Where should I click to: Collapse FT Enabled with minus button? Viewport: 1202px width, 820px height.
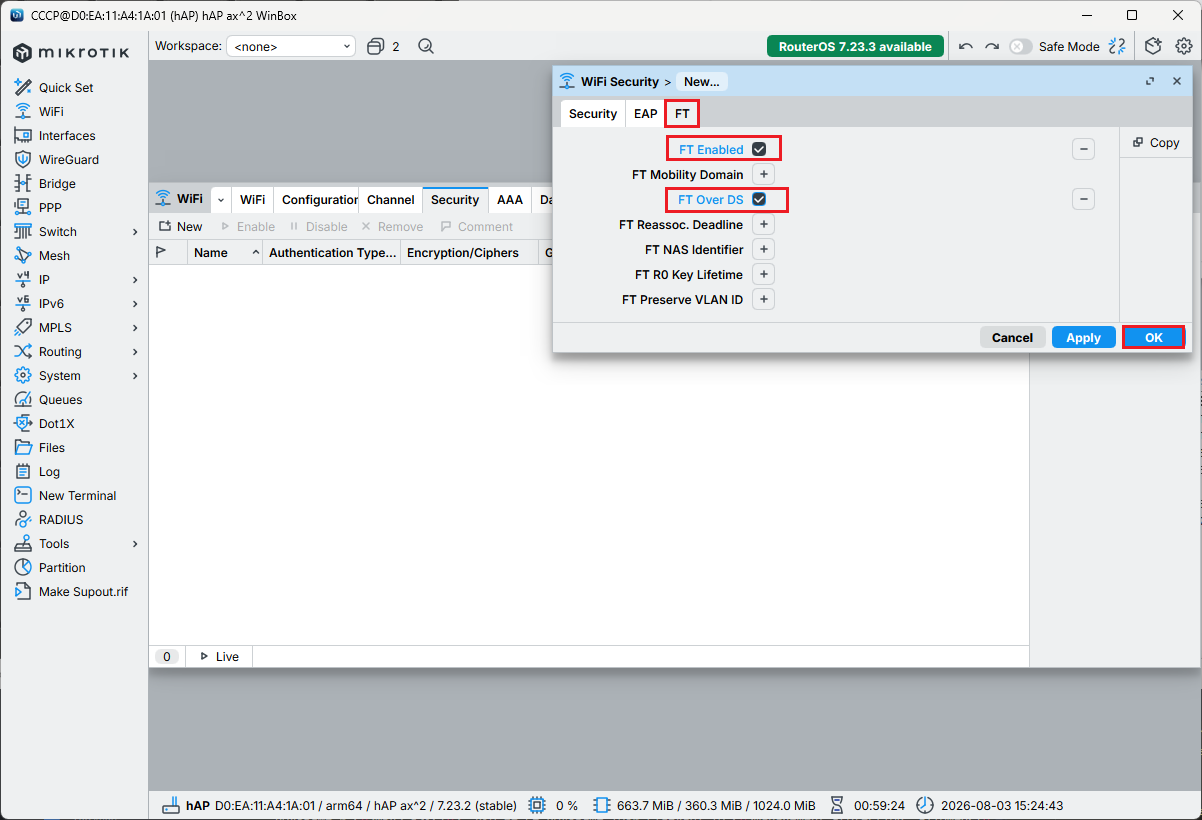pyautogui.click(x=1083, y=149)
